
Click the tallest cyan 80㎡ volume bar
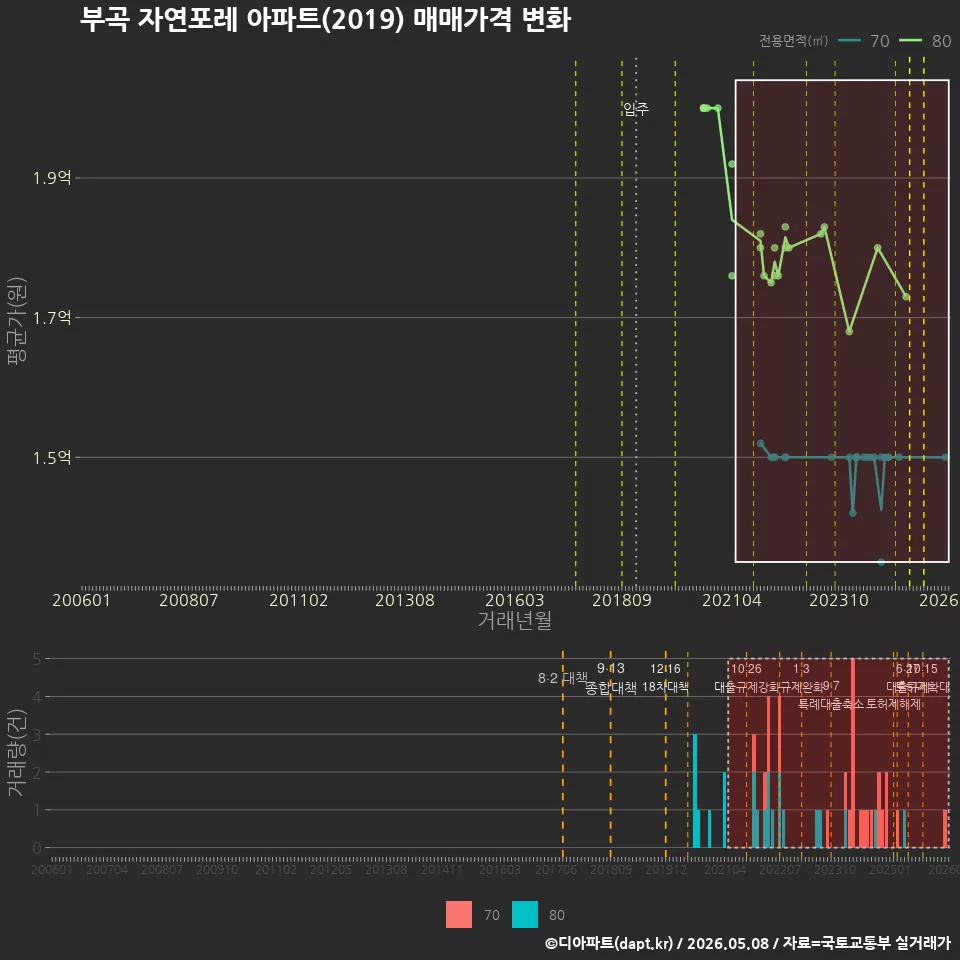pyautogui.click(x=695, y=790)
